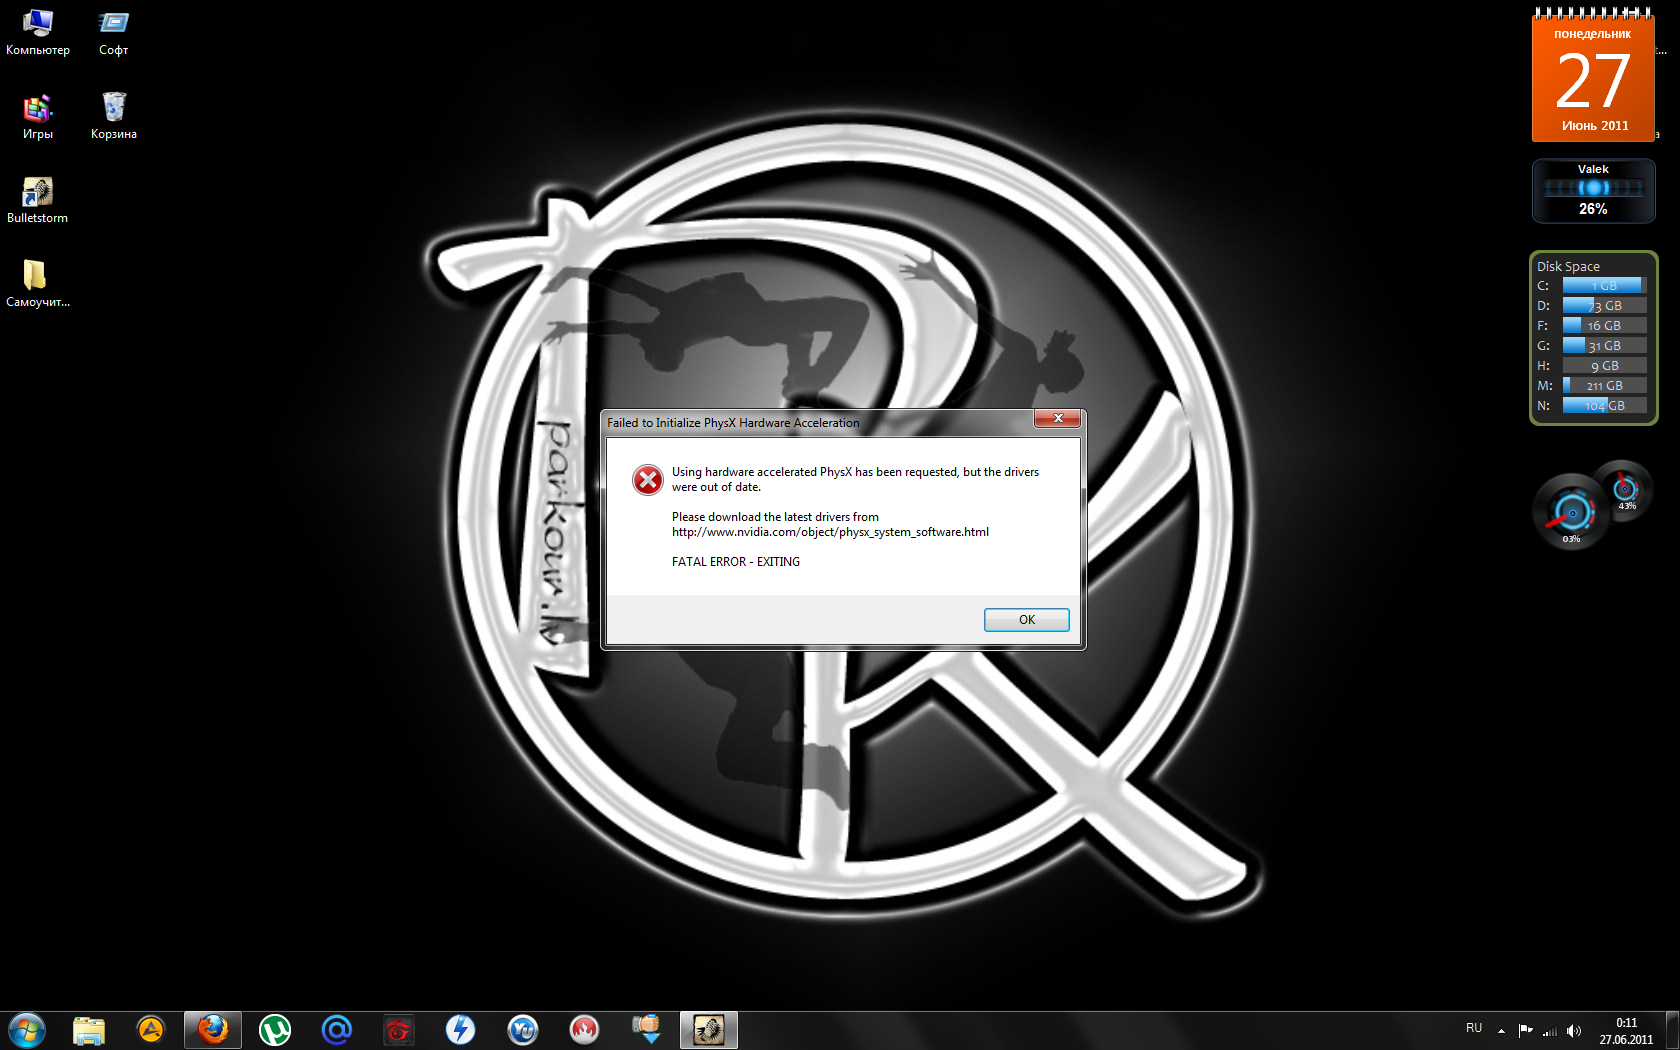Screen dimensions: 1680x1050
Task: Open uTorrent from the taskbar
Action: point(275,1030)
